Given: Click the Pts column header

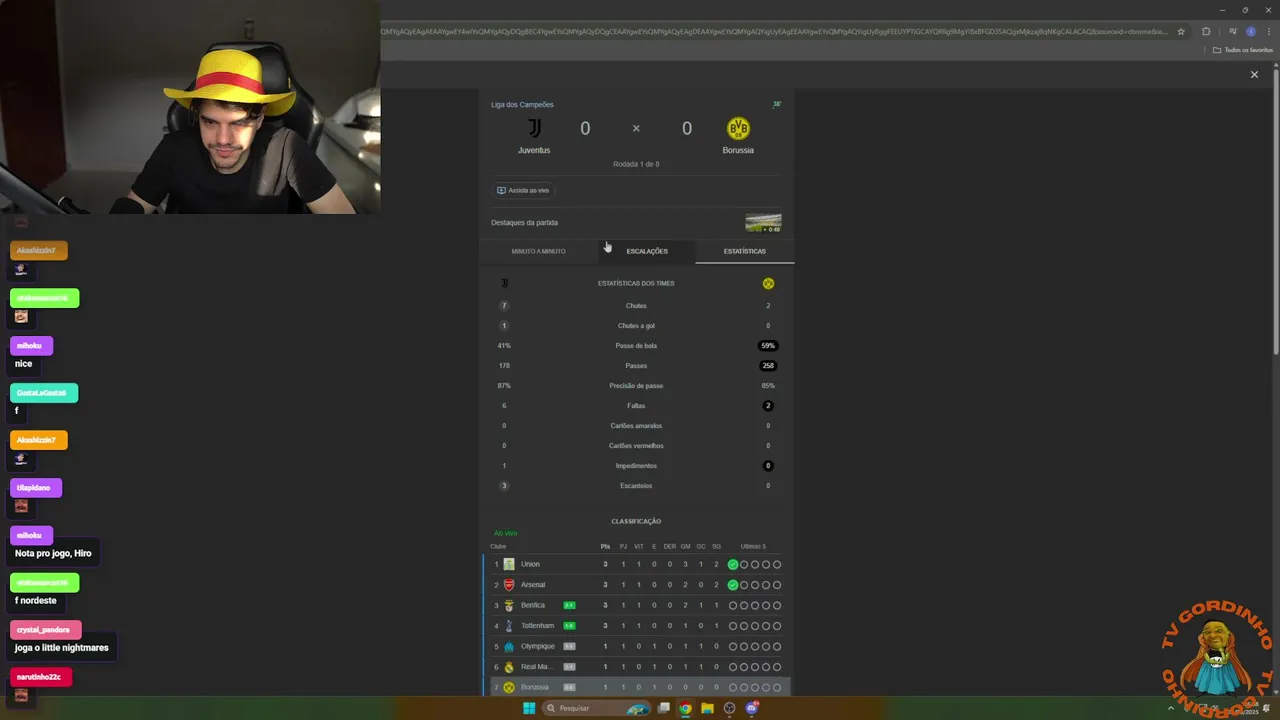Looking at the screenshot, I should (x=605, y=546).
